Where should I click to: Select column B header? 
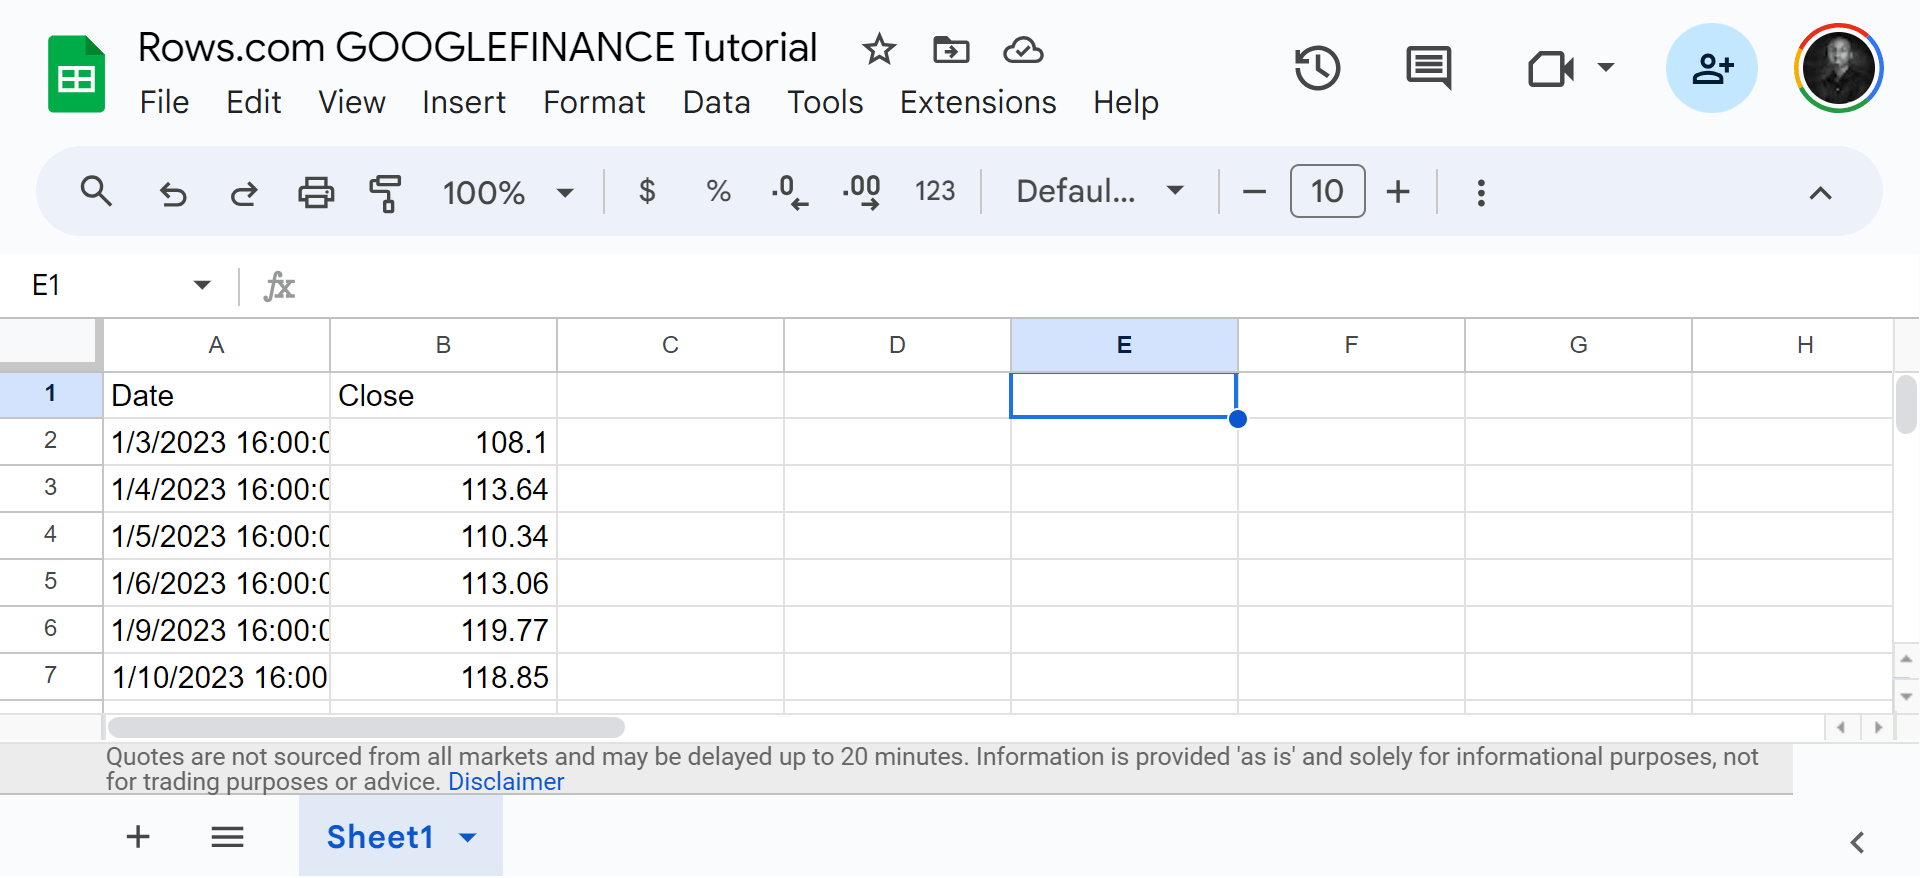(x=443, y=345)
